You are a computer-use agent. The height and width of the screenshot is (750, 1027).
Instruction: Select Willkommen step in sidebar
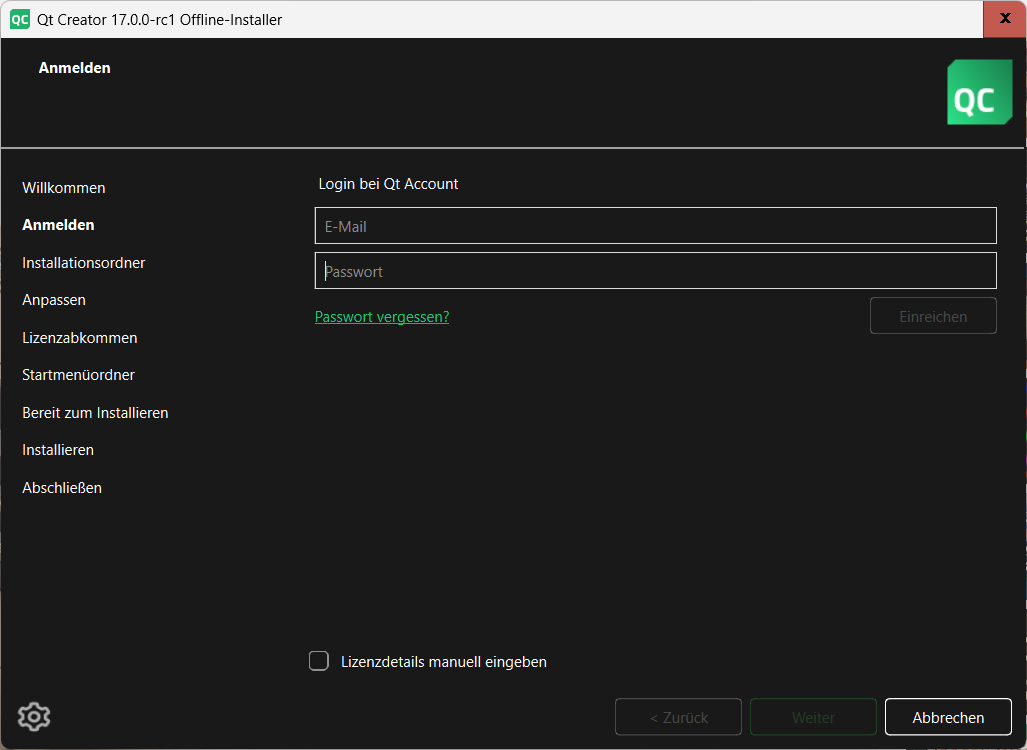(64, 188)
